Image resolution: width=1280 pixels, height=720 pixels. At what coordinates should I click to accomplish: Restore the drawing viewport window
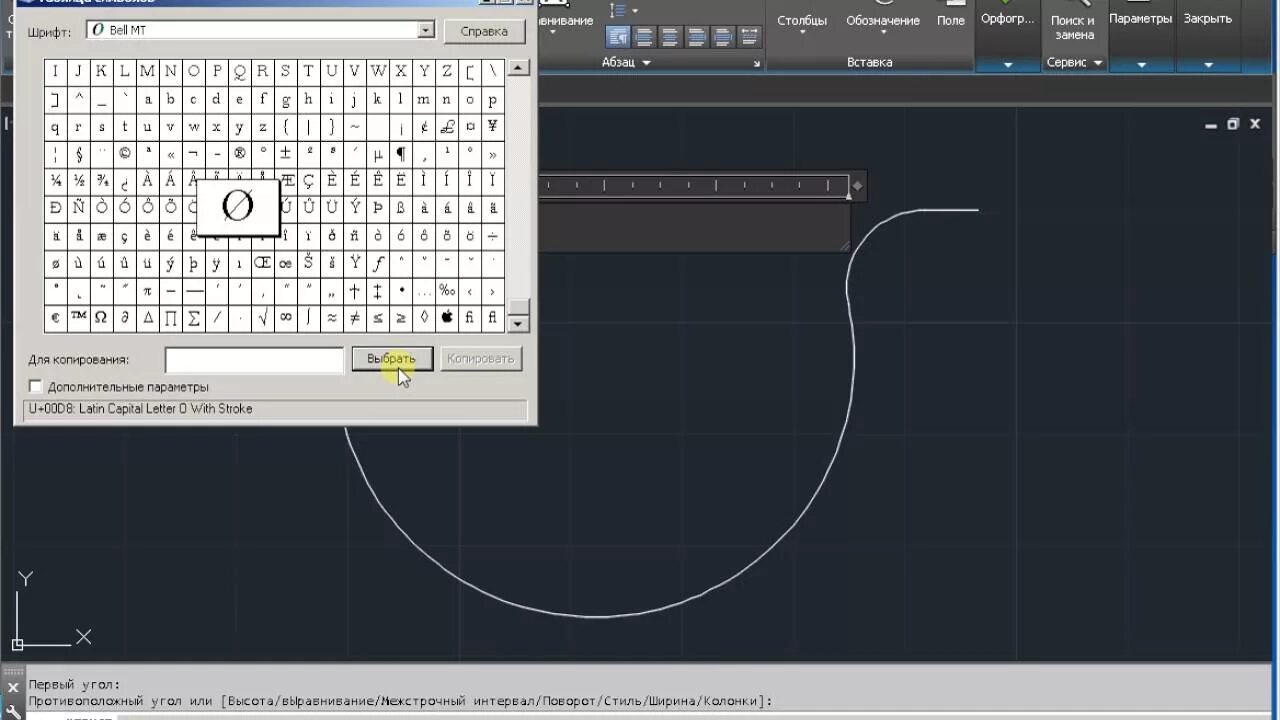tap(1233, 124)
